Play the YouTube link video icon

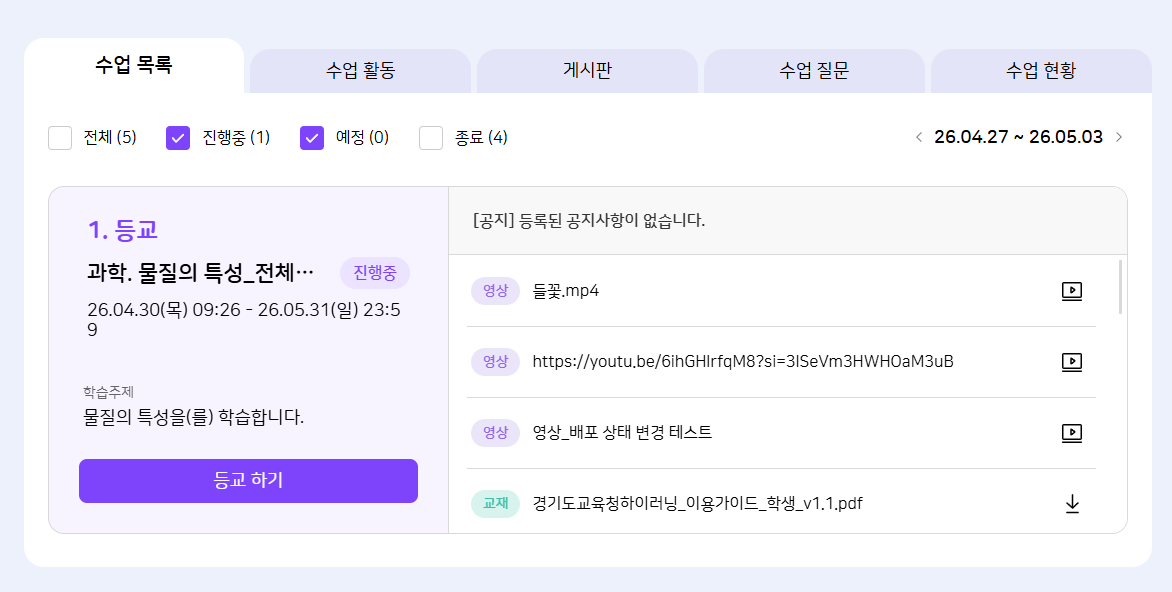pos(1071,362)
